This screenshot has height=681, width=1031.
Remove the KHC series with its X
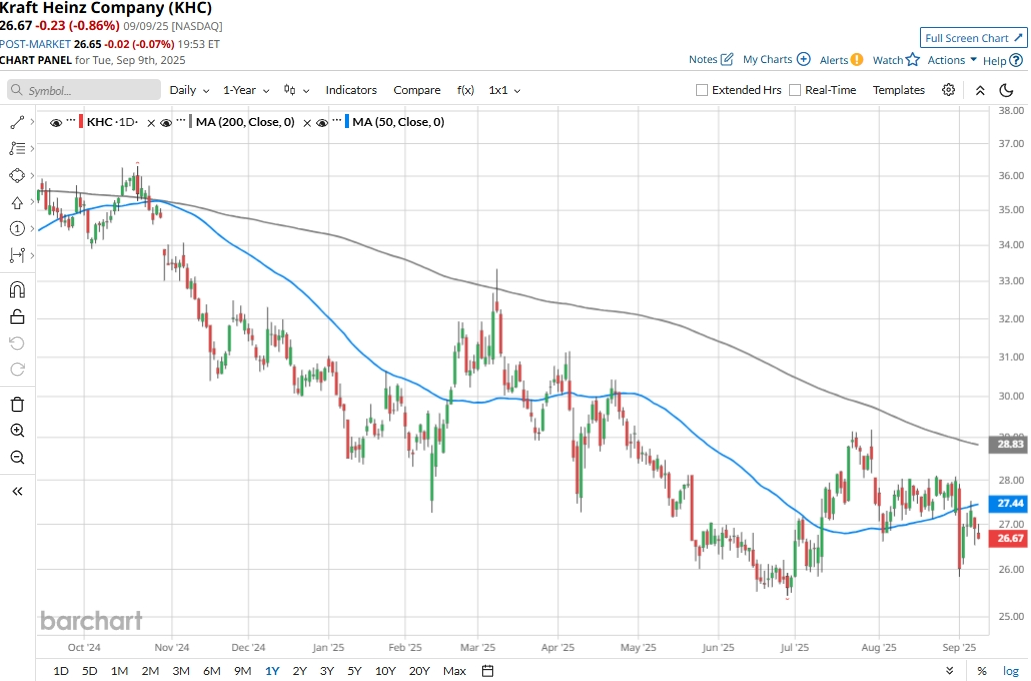coord(151,123)
